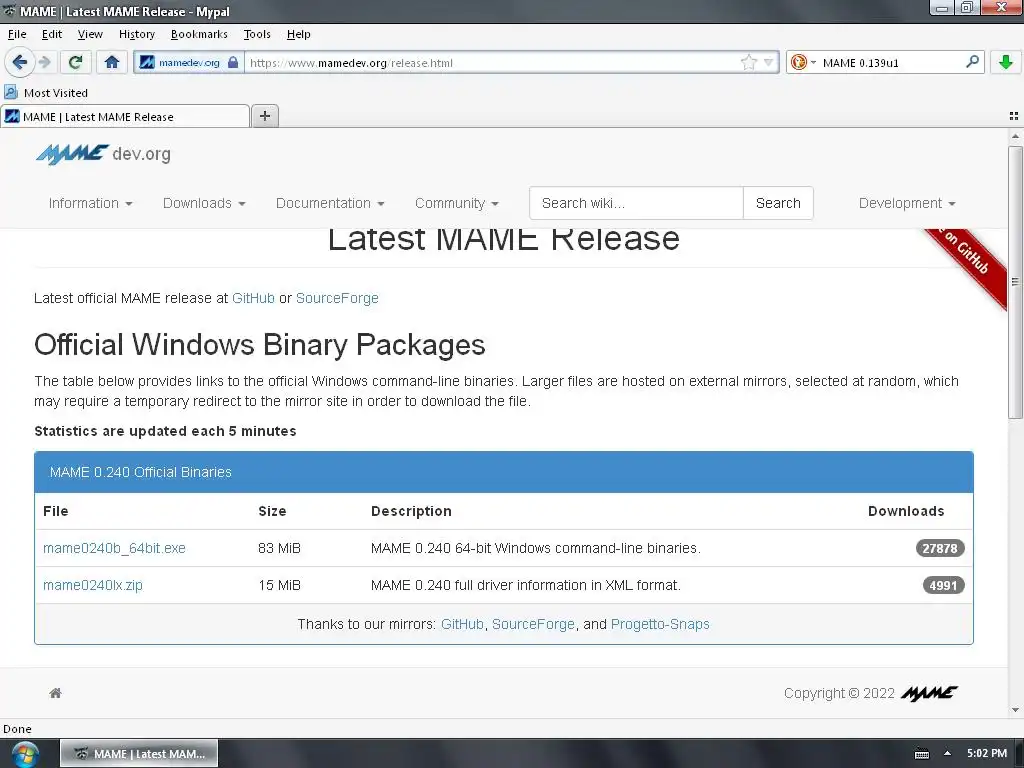This screenshot has width=1024, height=768.
Task: Click the mamedev.org site identity badge
Action: click(189, 63)
